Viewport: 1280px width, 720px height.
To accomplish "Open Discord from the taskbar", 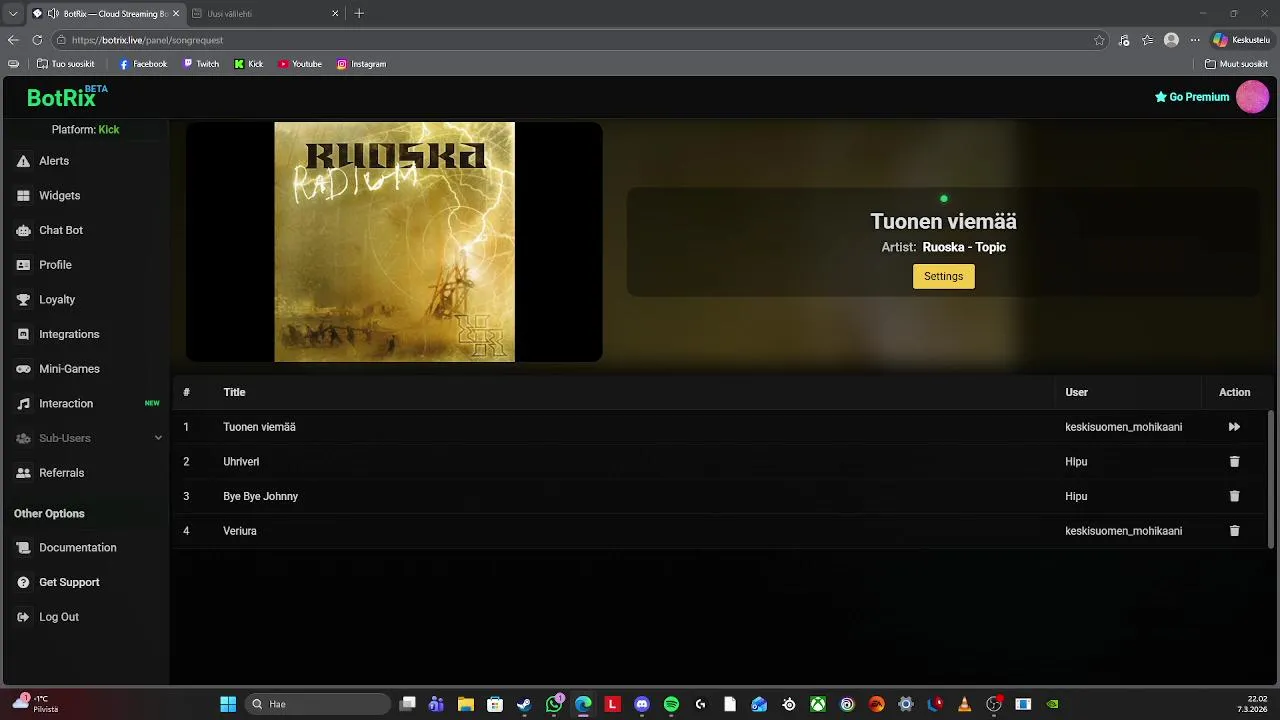I will 642,704.
